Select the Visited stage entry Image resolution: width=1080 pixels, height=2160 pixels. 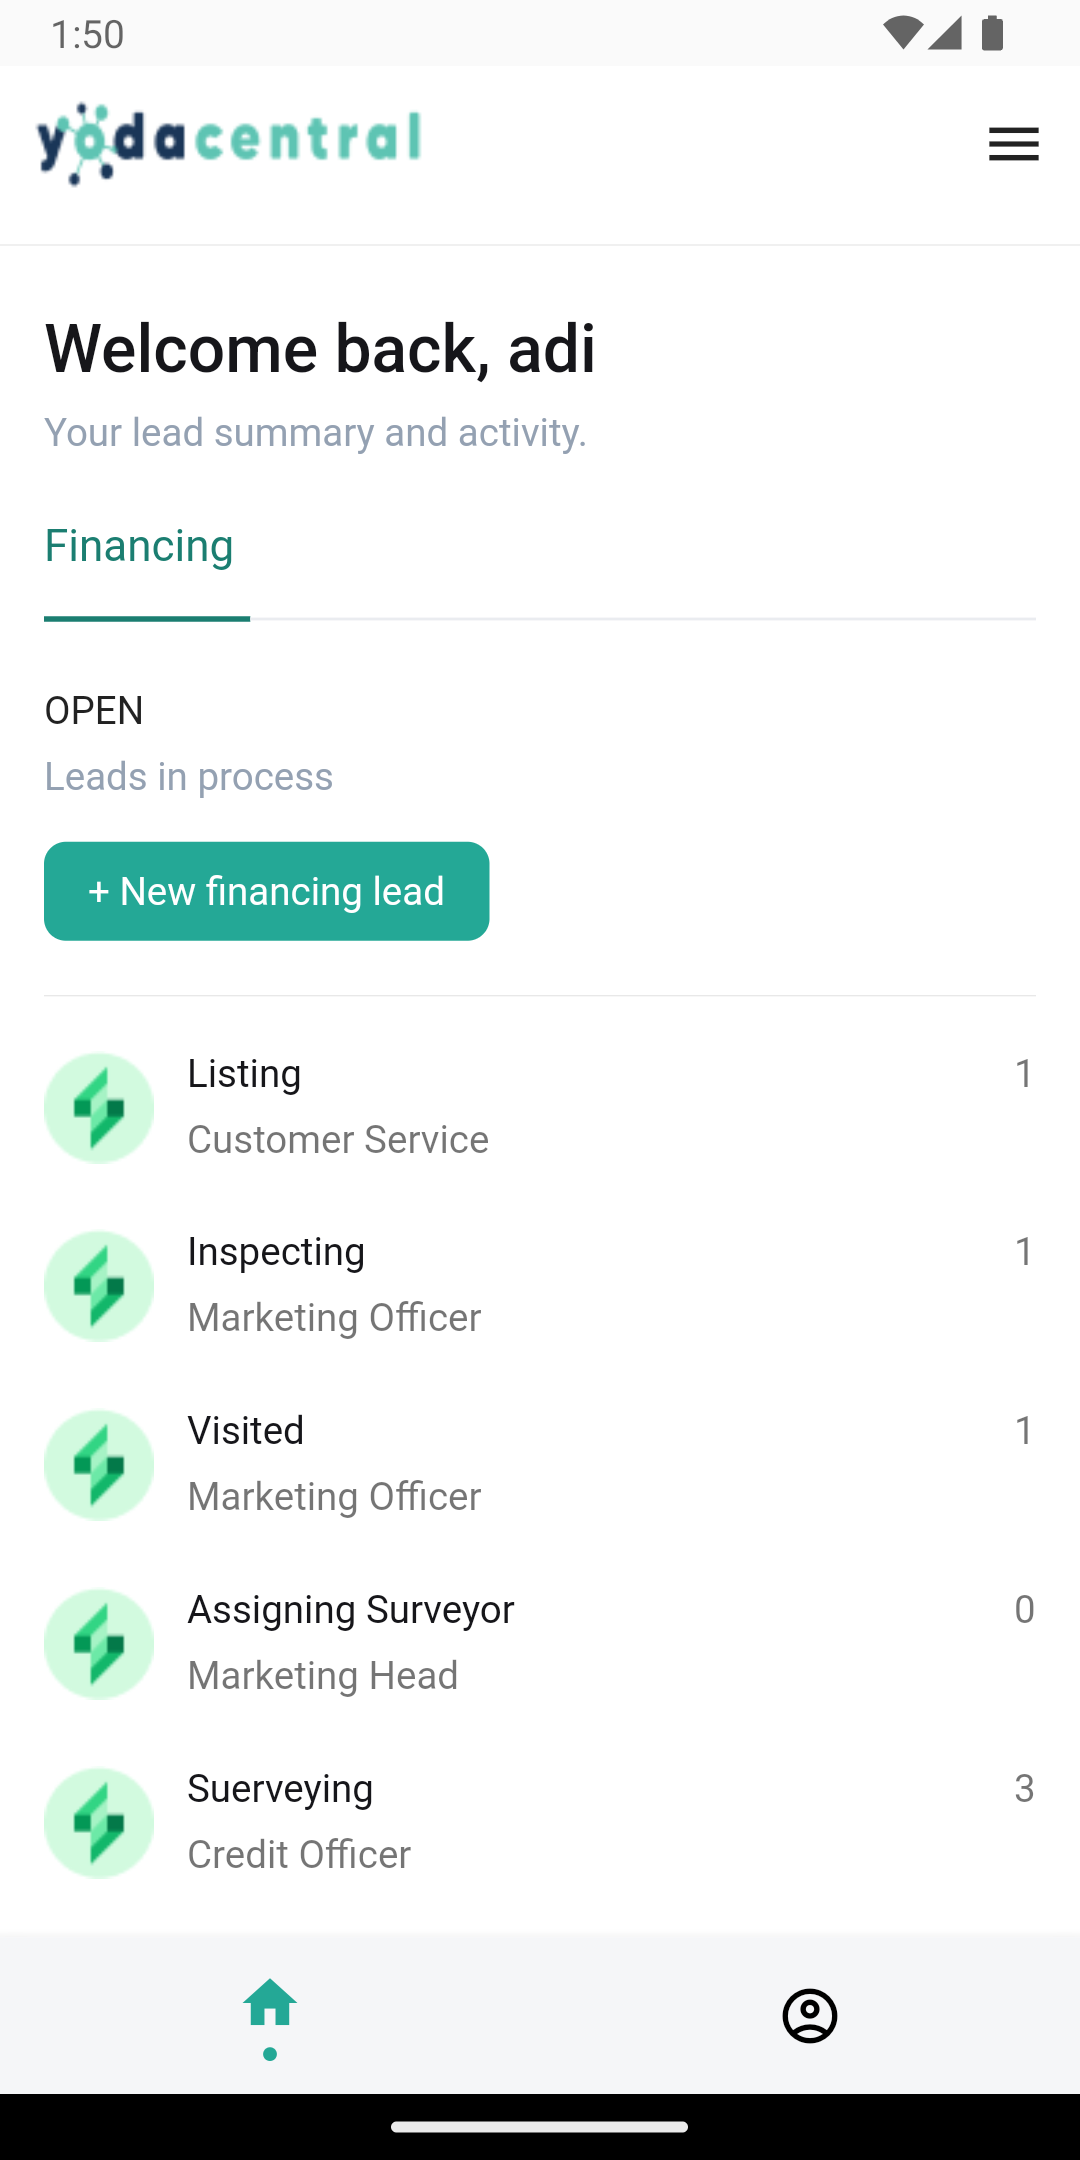click(540, 1465)
